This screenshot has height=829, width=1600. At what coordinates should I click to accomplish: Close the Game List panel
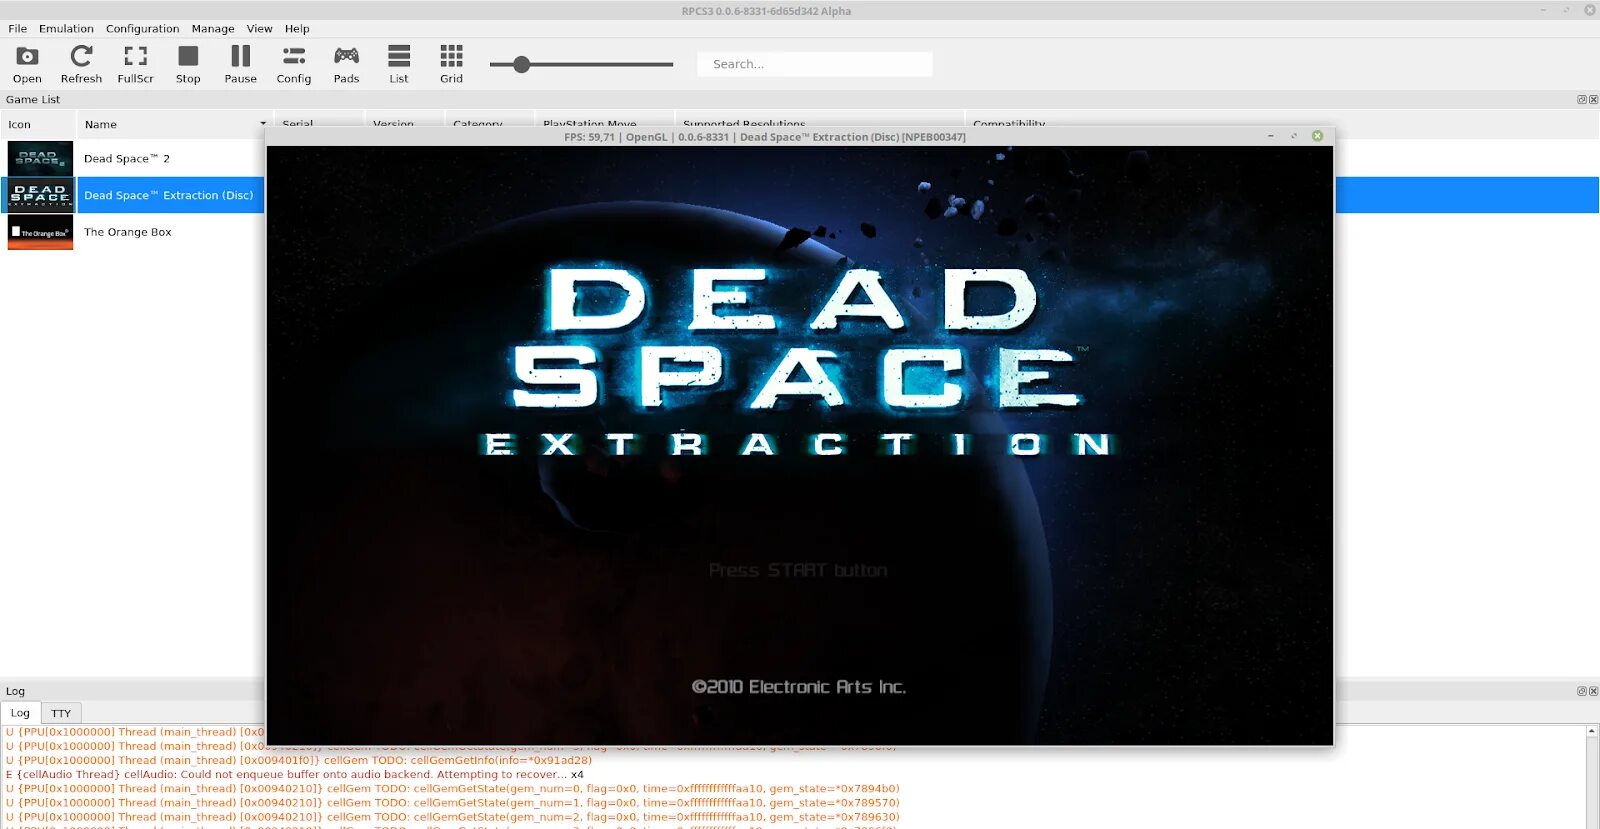pyautogui.click(x=1593, y=99)
